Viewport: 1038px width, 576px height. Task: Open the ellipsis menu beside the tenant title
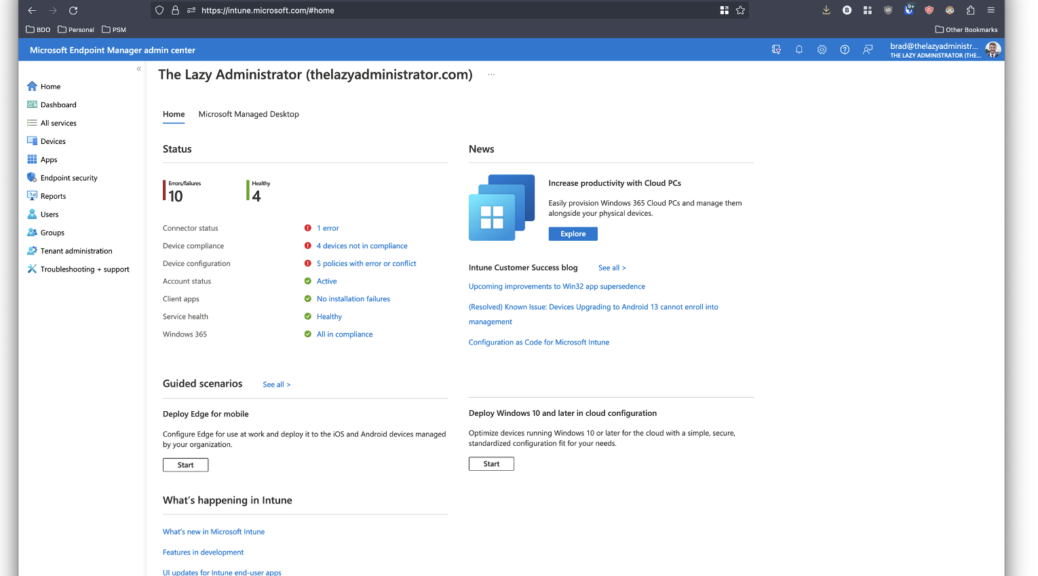pyautogui.click(x=491, y=75)
